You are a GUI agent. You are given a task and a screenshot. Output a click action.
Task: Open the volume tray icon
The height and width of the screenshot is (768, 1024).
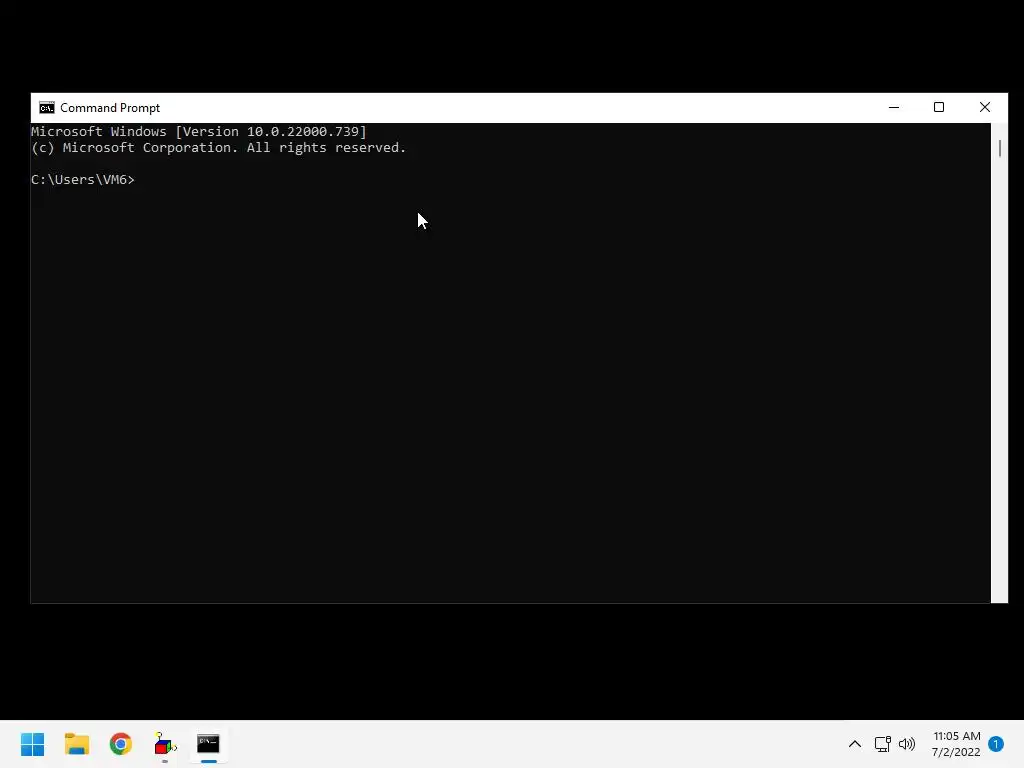(x=906, y=744)
